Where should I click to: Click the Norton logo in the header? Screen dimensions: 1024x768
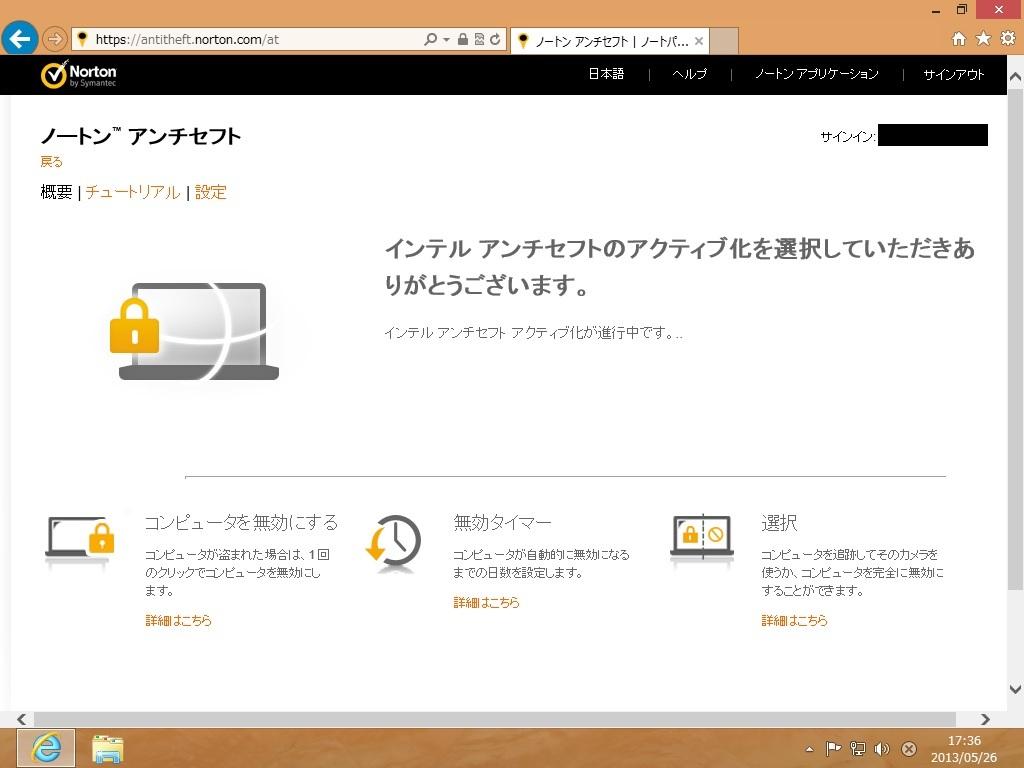click(x=78, y=75)
